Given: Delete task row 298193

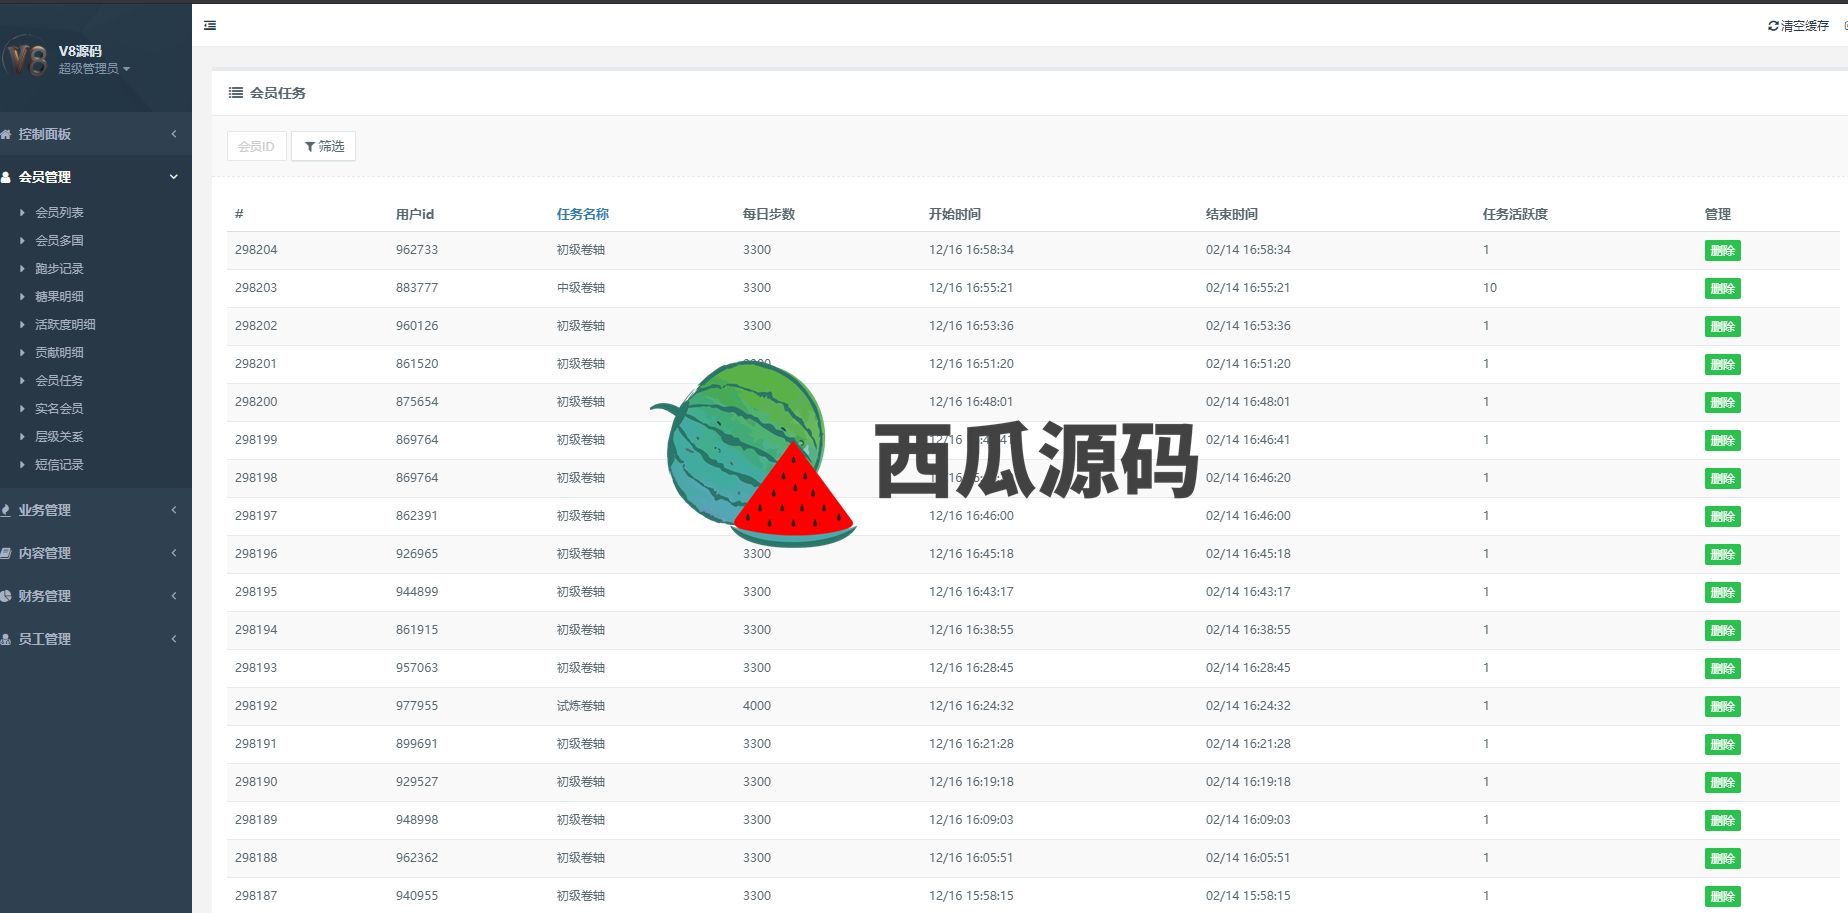Looking at the screenshot, I should click(x=1722, y=669).
